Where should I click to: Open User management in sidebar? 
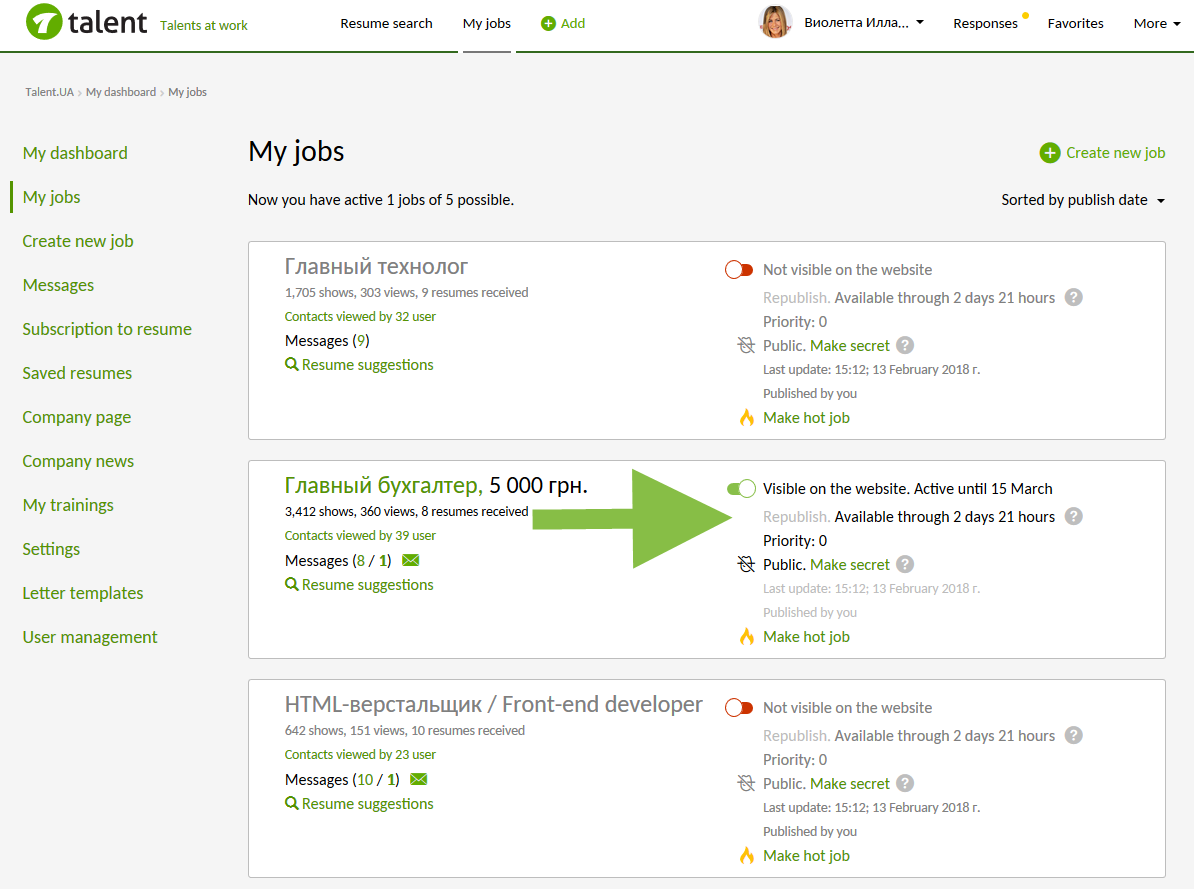(90, 638)
